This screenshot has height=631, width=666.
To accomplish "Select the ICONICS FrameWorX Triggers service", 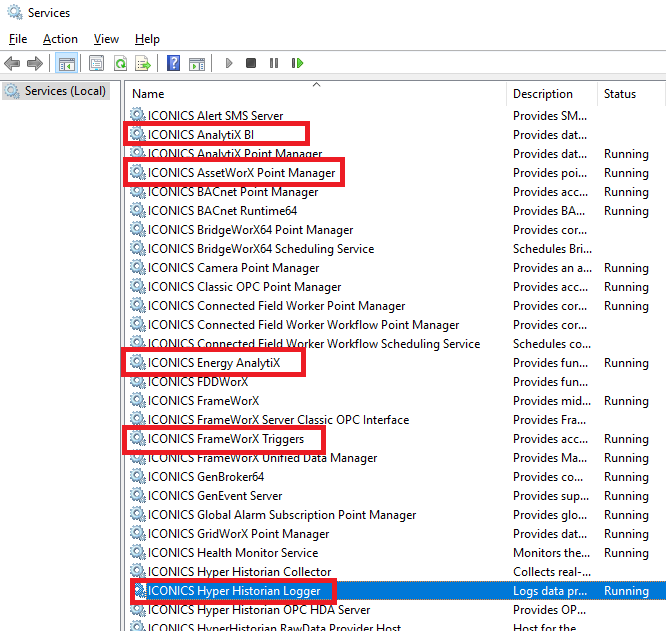I will [x=225, y=439].
